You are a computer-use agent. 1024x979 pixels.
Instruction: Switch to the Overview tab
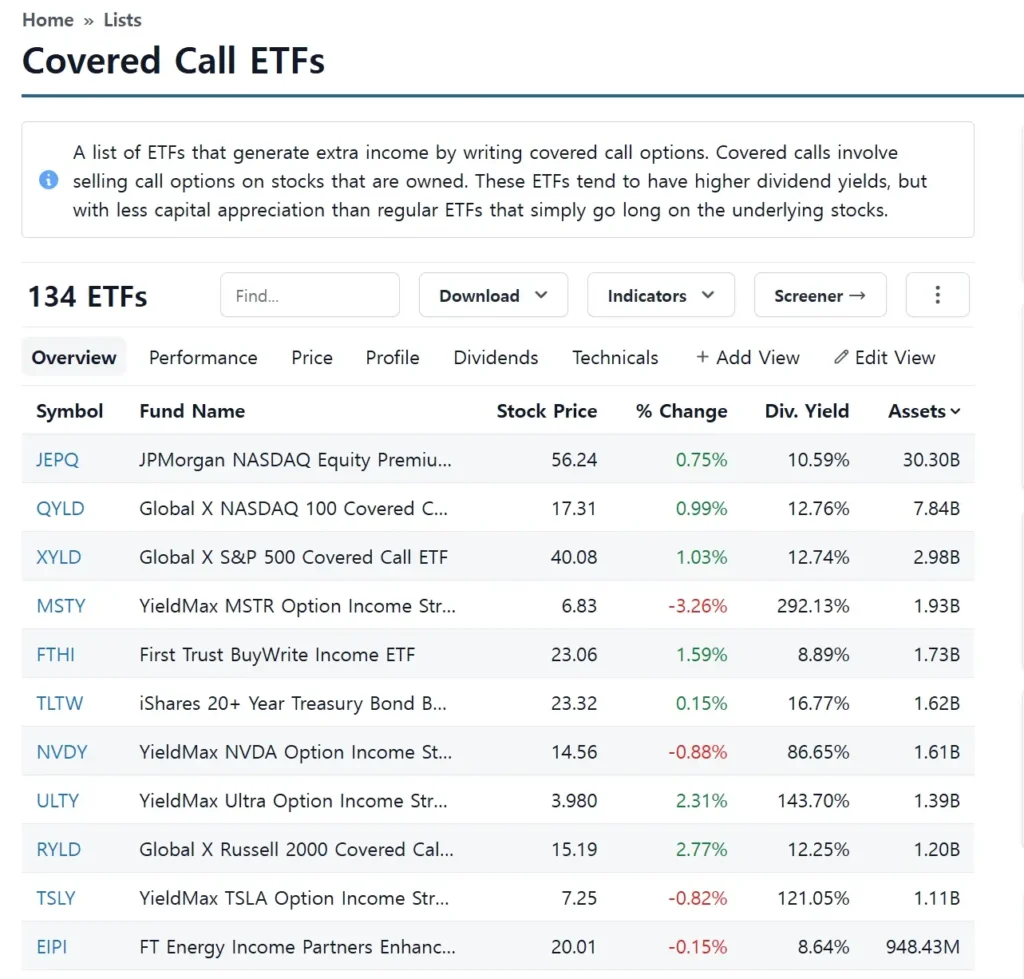click(73, 357)
